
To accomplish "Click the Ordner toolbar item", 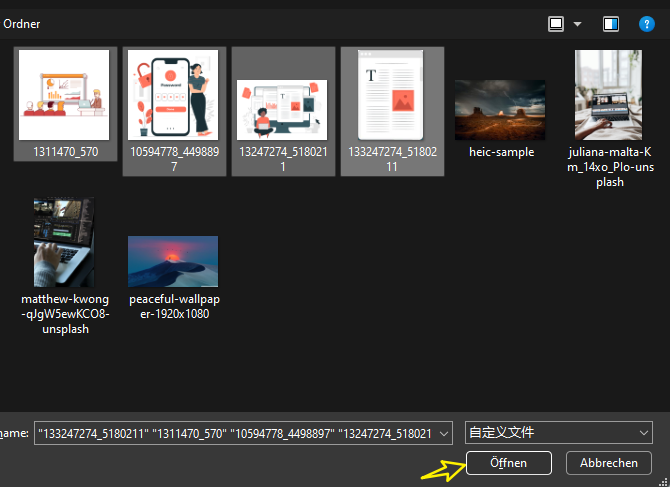I will click(22, 22).
